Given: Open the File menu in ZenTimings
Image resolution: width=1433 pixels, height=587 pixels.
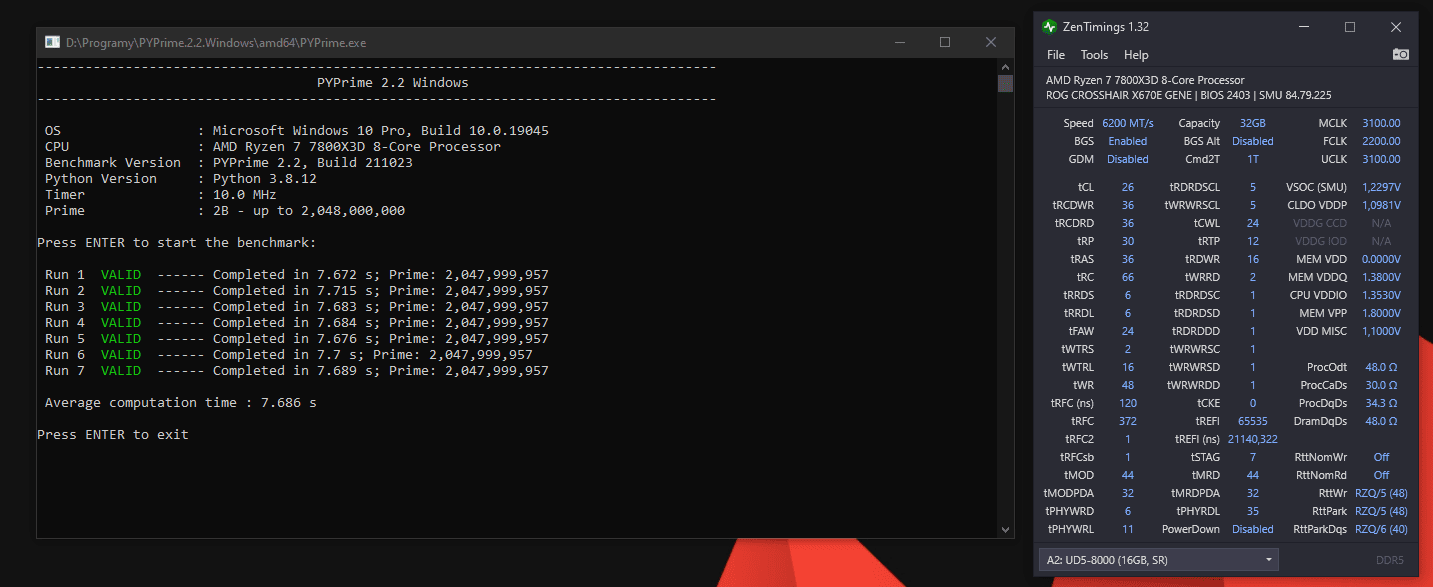Looking at the screenshot, I should (1056, 55).
